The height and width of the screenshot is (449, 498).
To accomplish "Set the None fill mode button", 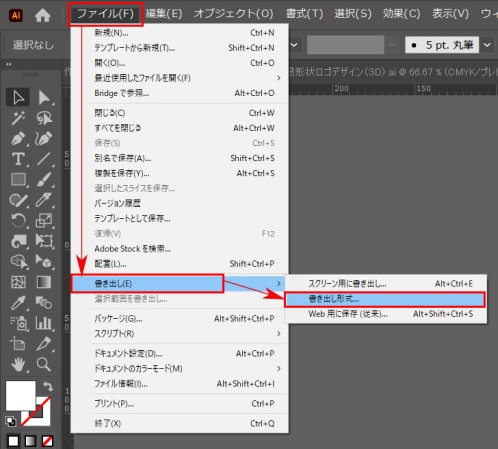I will [x=47, y=441].
